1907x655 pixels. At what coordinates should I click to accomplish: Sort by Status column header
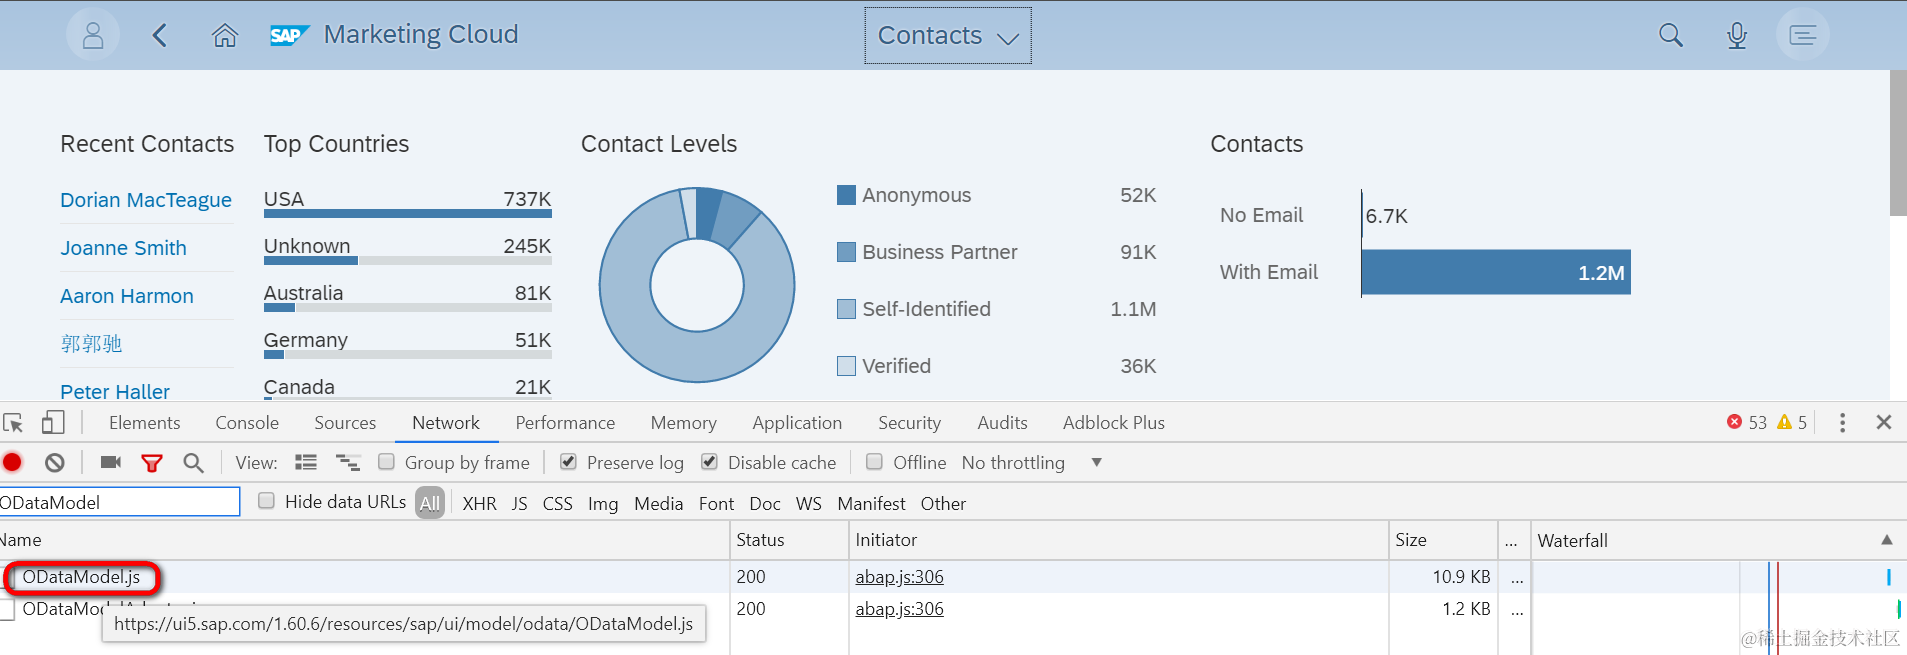(x=789, y=540)
